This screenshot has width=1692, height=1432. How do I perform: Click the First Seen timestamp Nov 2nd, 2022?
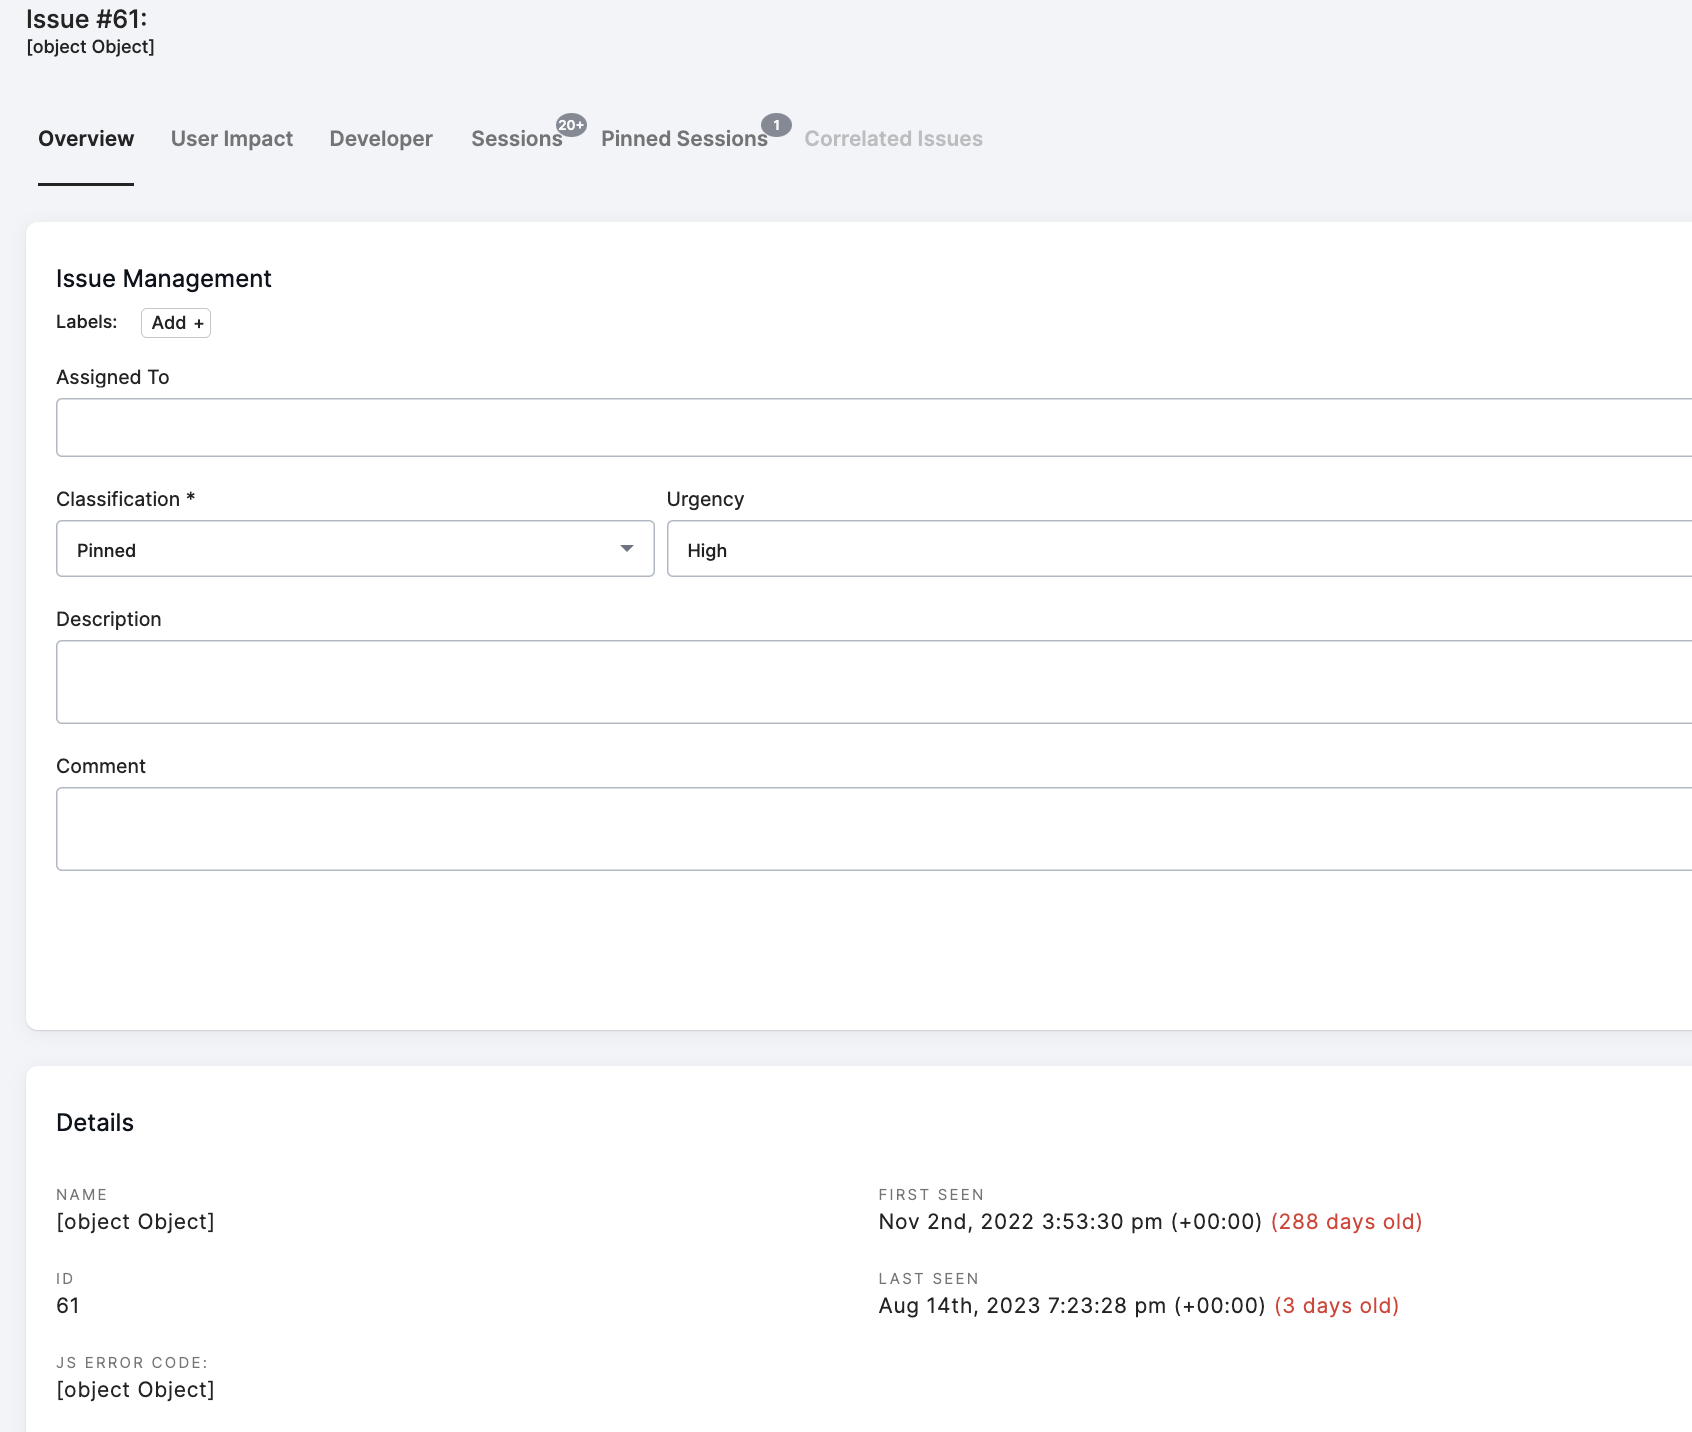1069,1222
